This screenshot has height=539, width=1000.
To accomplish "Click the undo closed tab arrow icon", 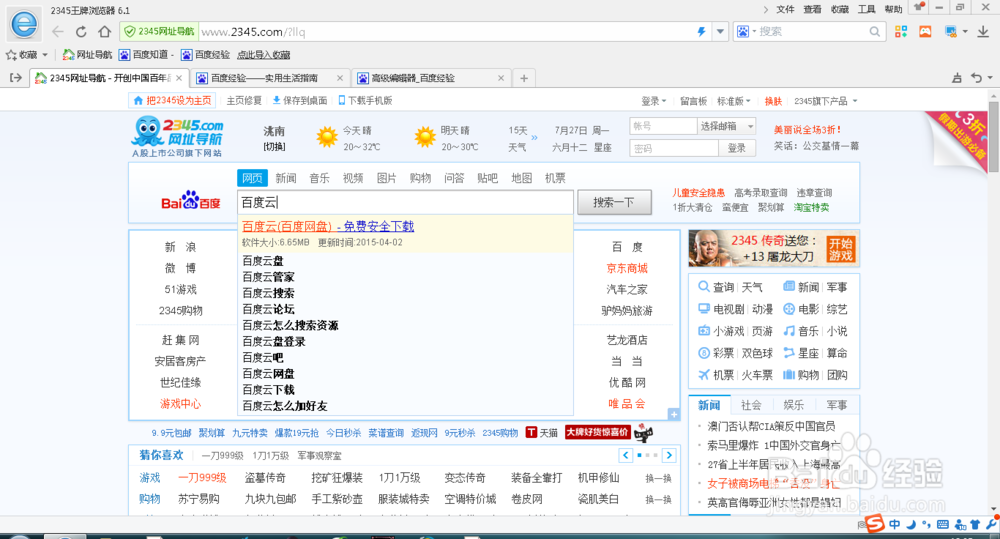I will pos(976,77).
